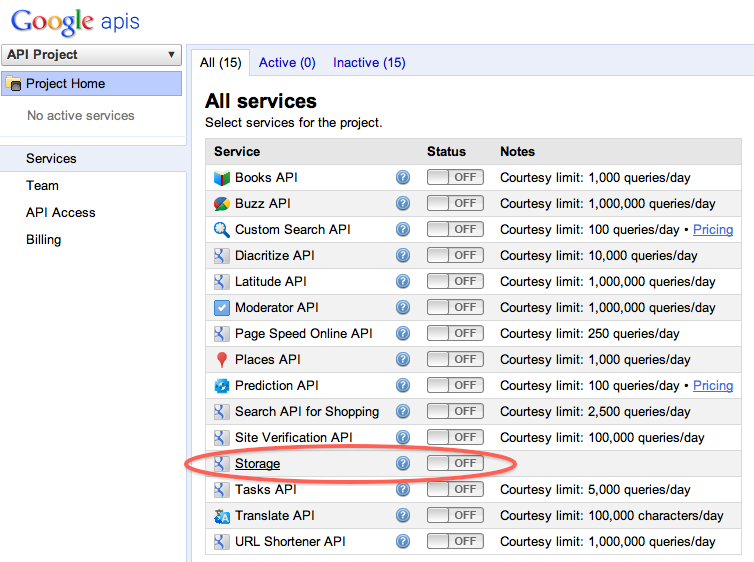
Task: Toggle Buzz API status on
Action: (455, 203)
